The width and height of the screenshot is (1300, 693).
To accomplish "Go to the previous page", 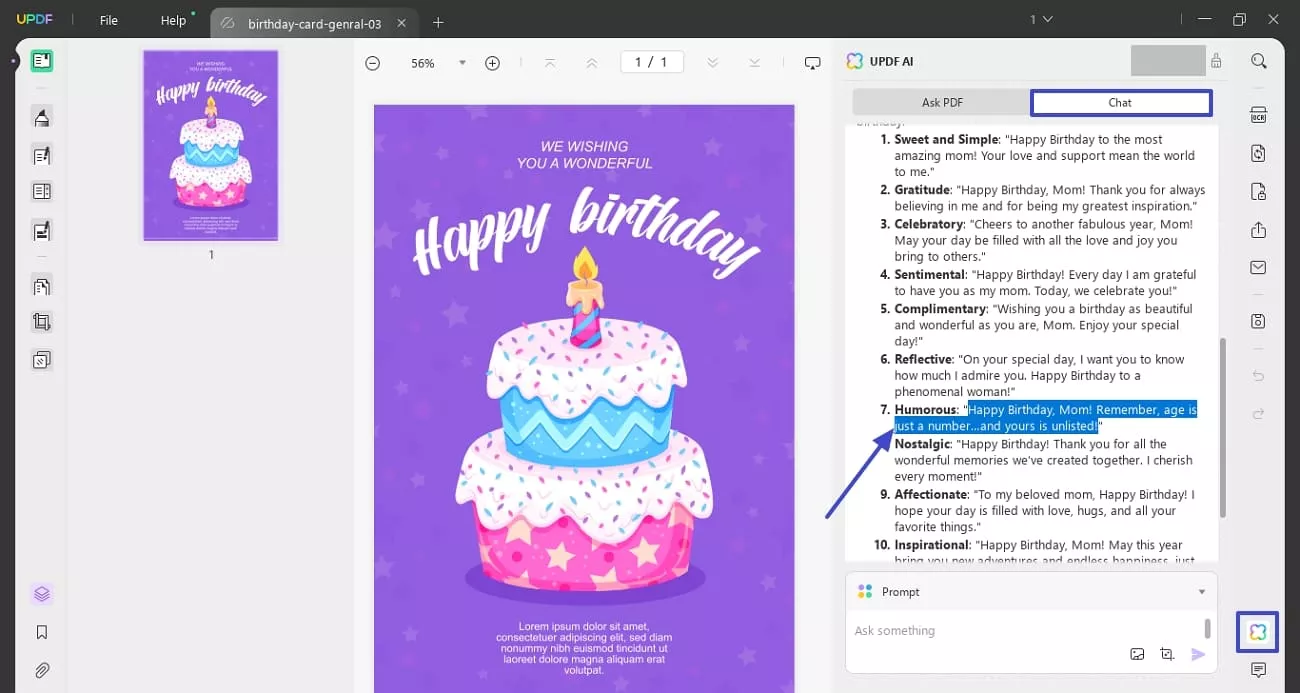I will point(592,63).
